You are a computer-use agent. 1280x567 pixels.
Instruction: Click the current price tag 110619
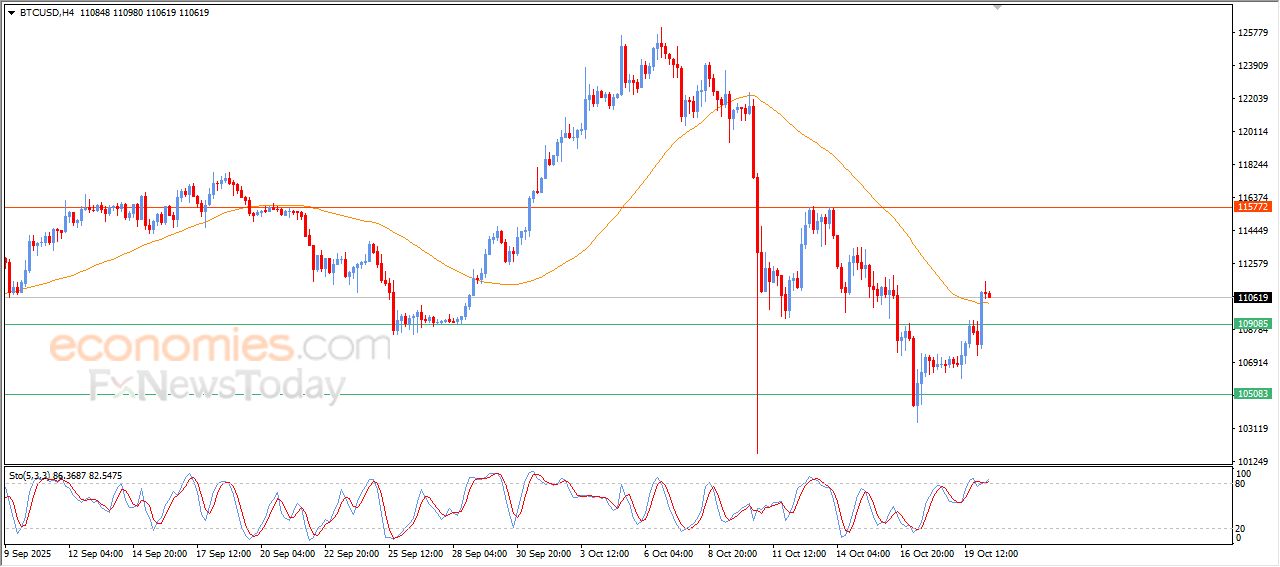pos(1252,298)
